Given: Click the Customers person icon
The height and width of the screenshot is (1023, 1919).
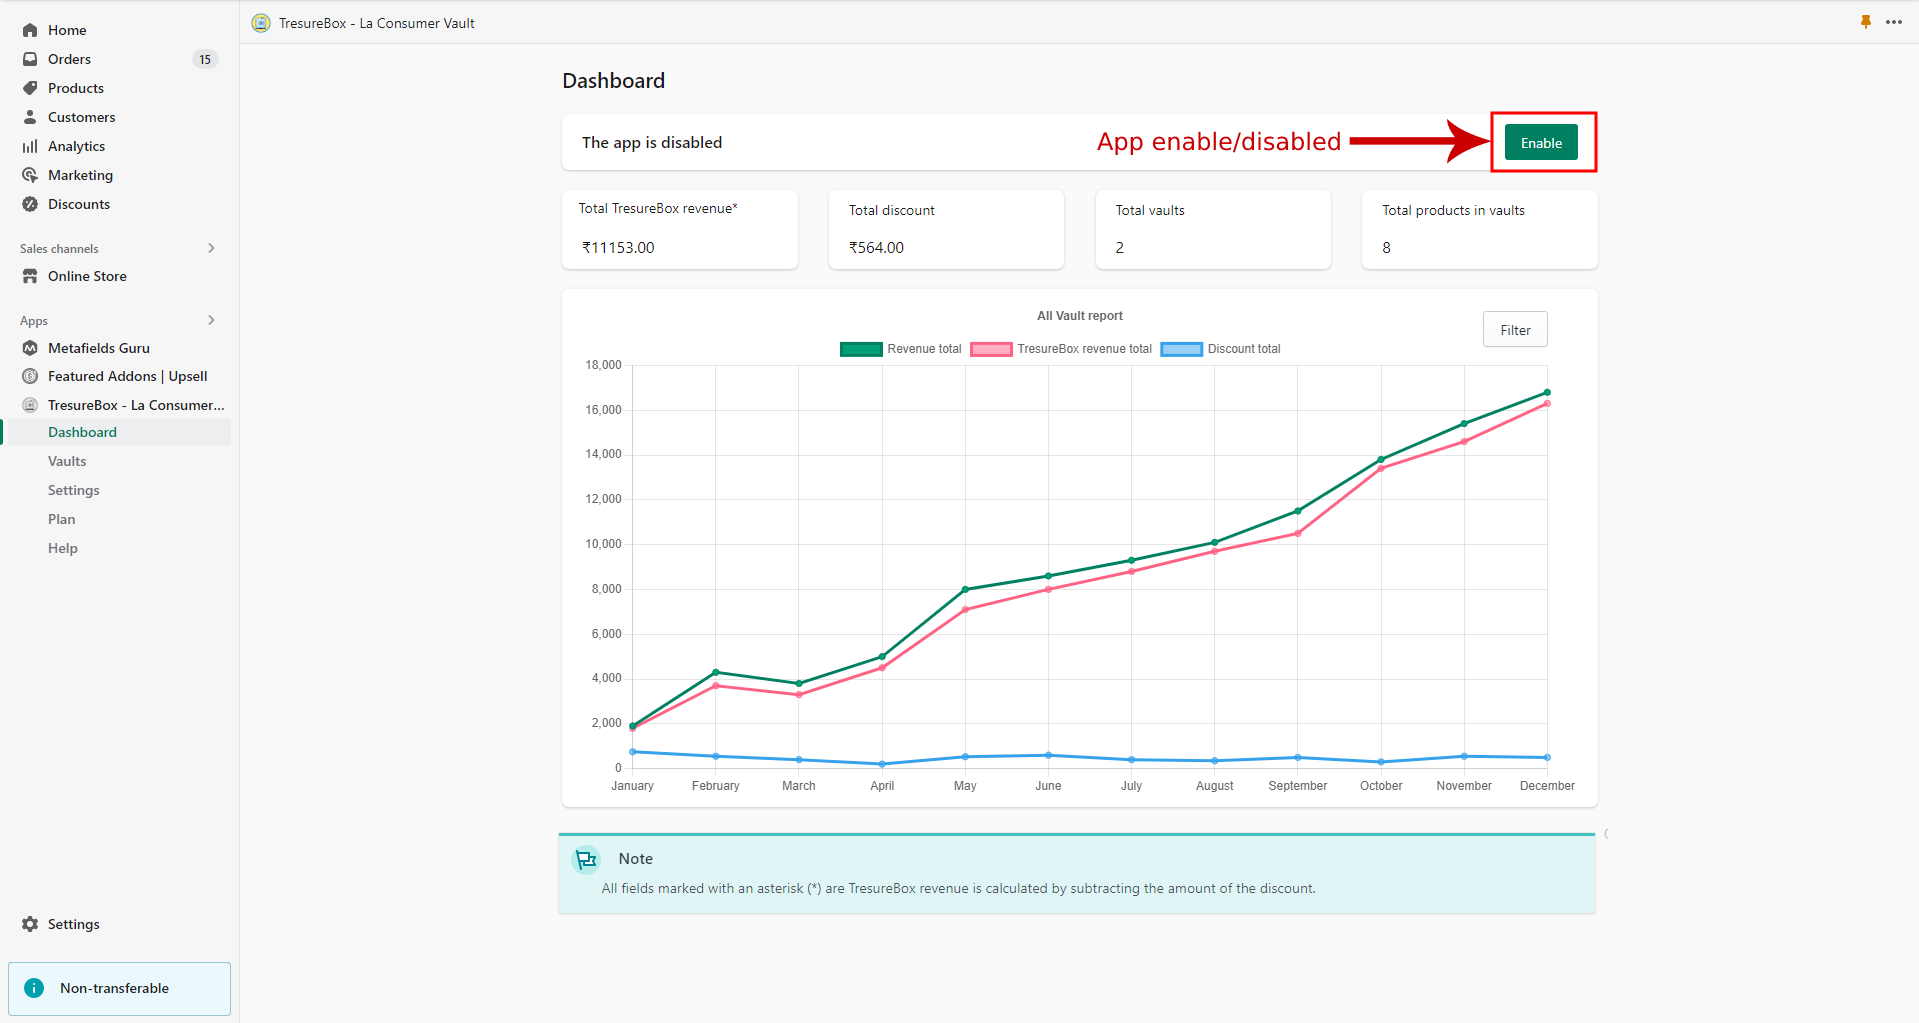Looking at the screenshot, I should tap(30, 117).
